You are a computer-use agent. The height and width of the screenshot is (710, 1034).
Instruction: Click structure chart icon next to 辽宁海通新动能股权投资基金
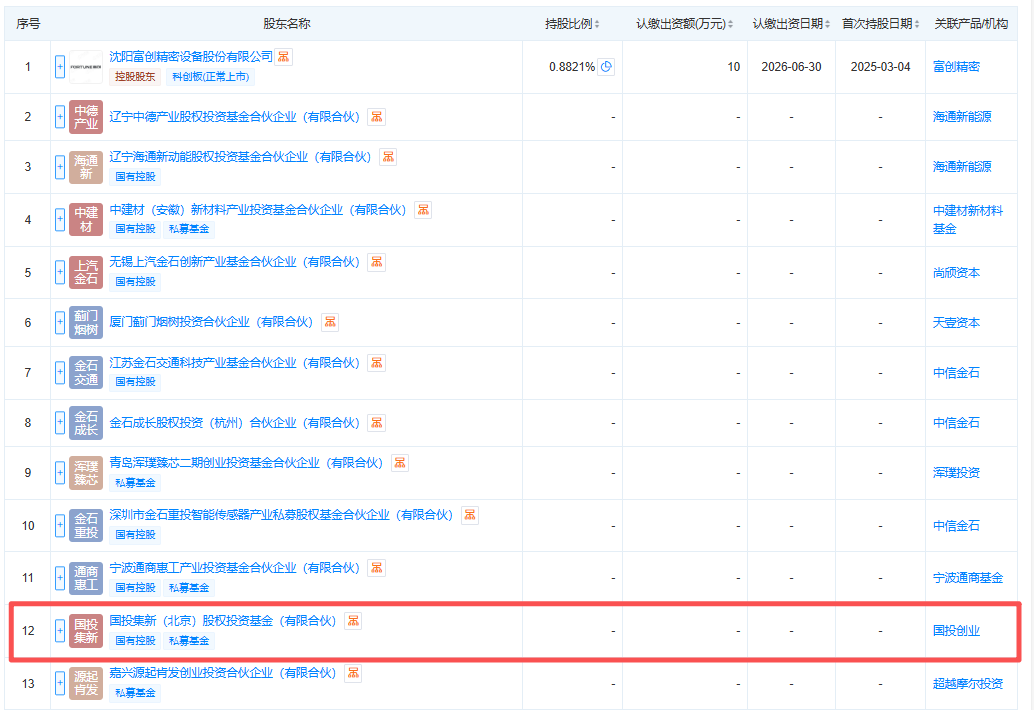pos(388,157)
